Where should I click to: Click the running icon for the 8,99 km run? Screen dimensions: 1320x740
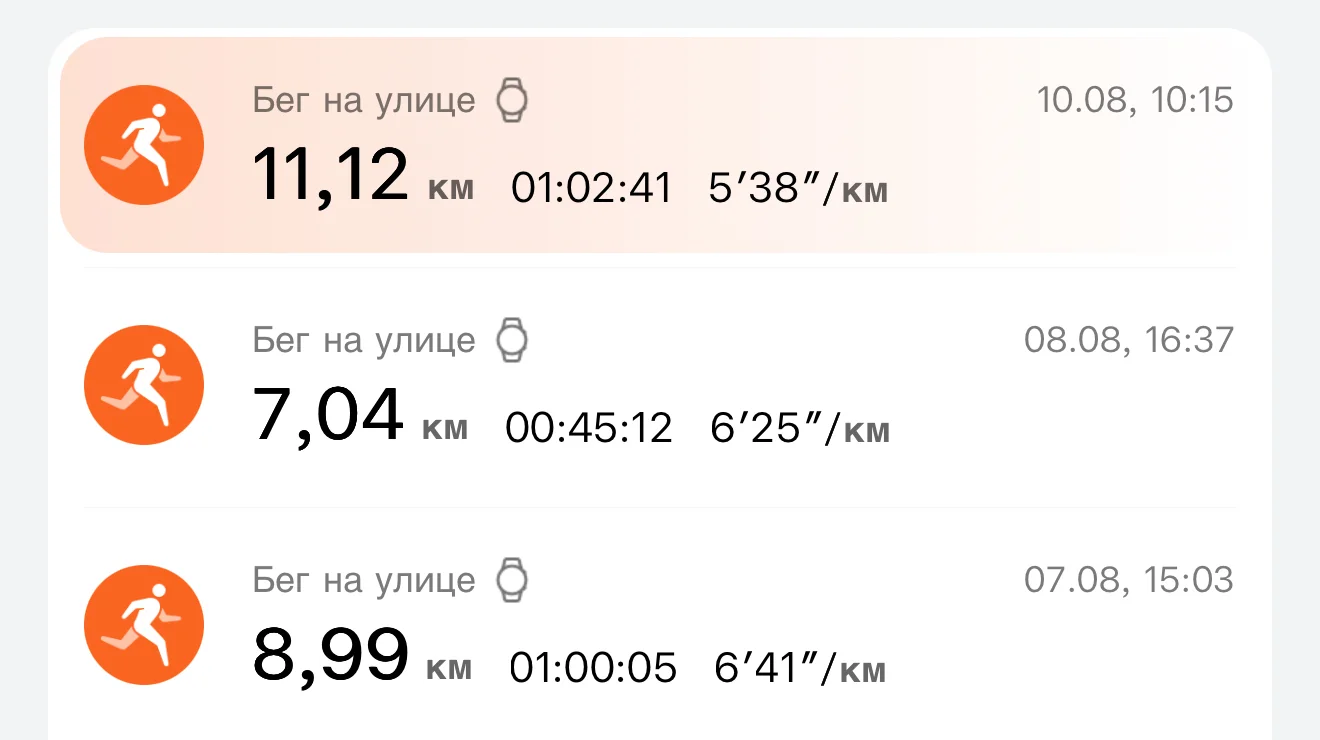click(x=144, y=625)
